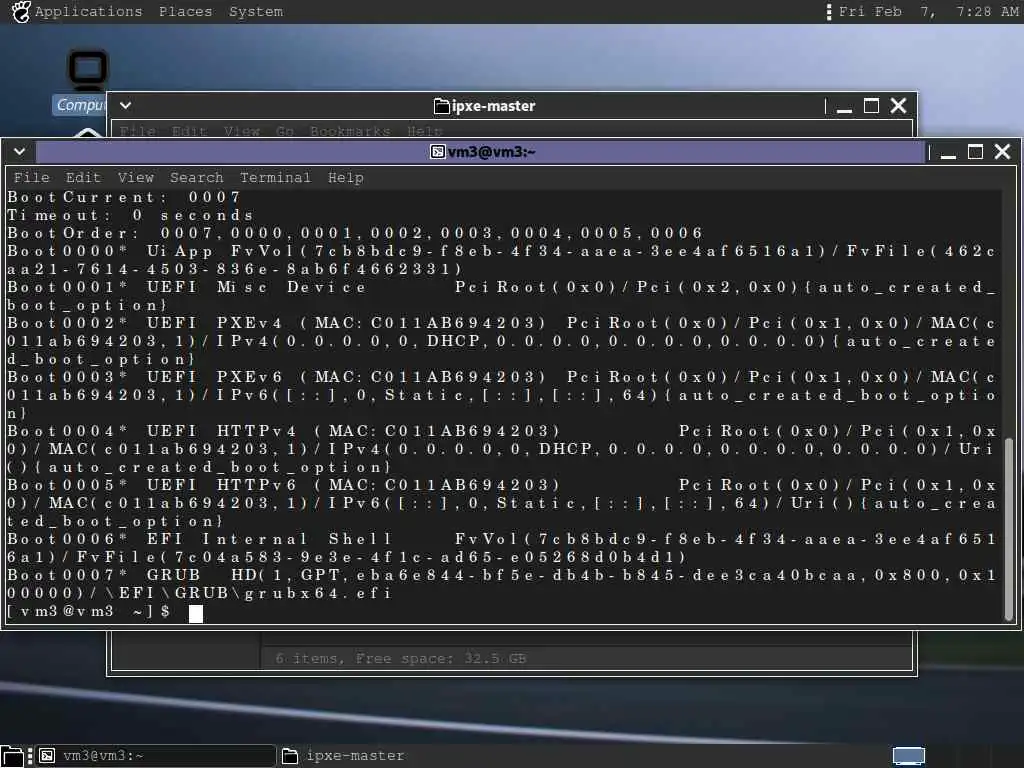Screen dimensions: 1024x768
Task: Click the "Boot0004* UEFI HTTPv4" entry
Action: 502,449
